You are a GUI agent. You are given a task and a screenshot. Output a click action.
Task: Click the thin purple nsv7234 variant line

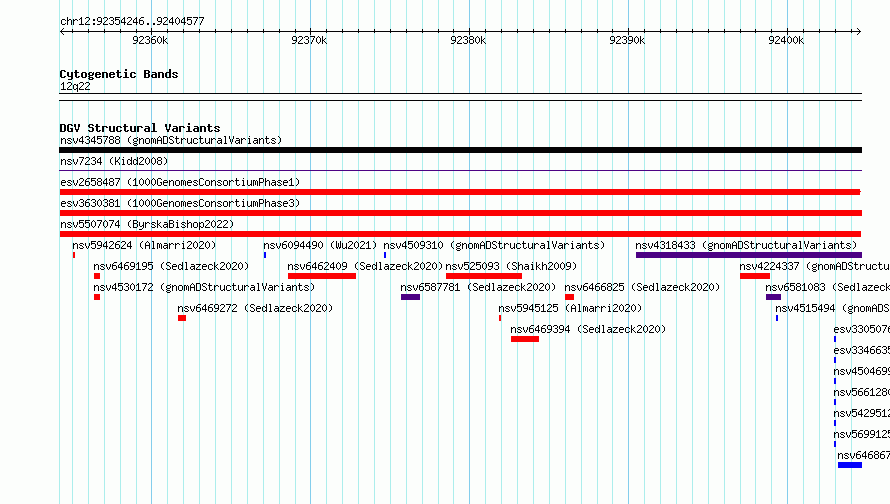click(460, 170)
